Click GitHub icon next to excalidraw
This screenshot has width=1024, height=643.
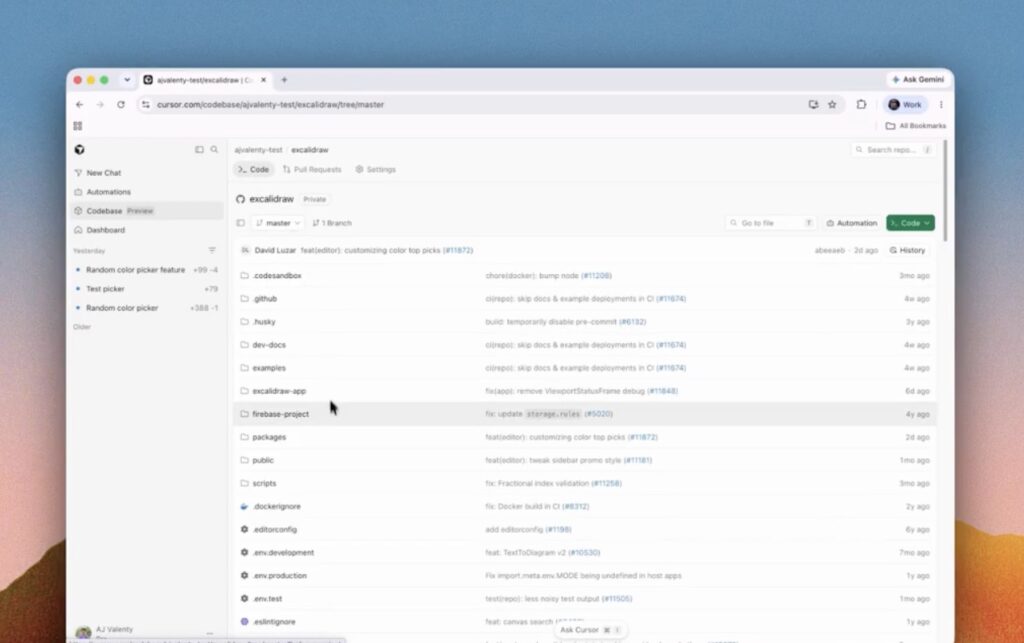point(240,199)
